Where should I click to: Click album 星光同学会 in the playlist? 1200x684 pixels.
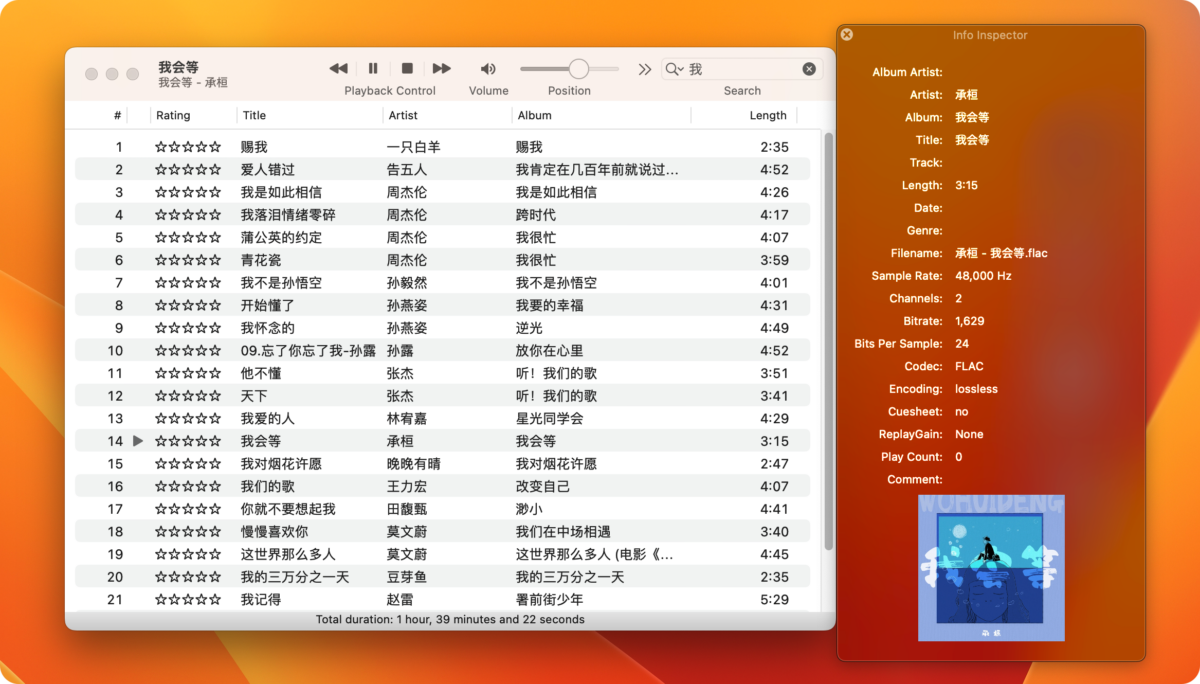click(x=549, y=418)
